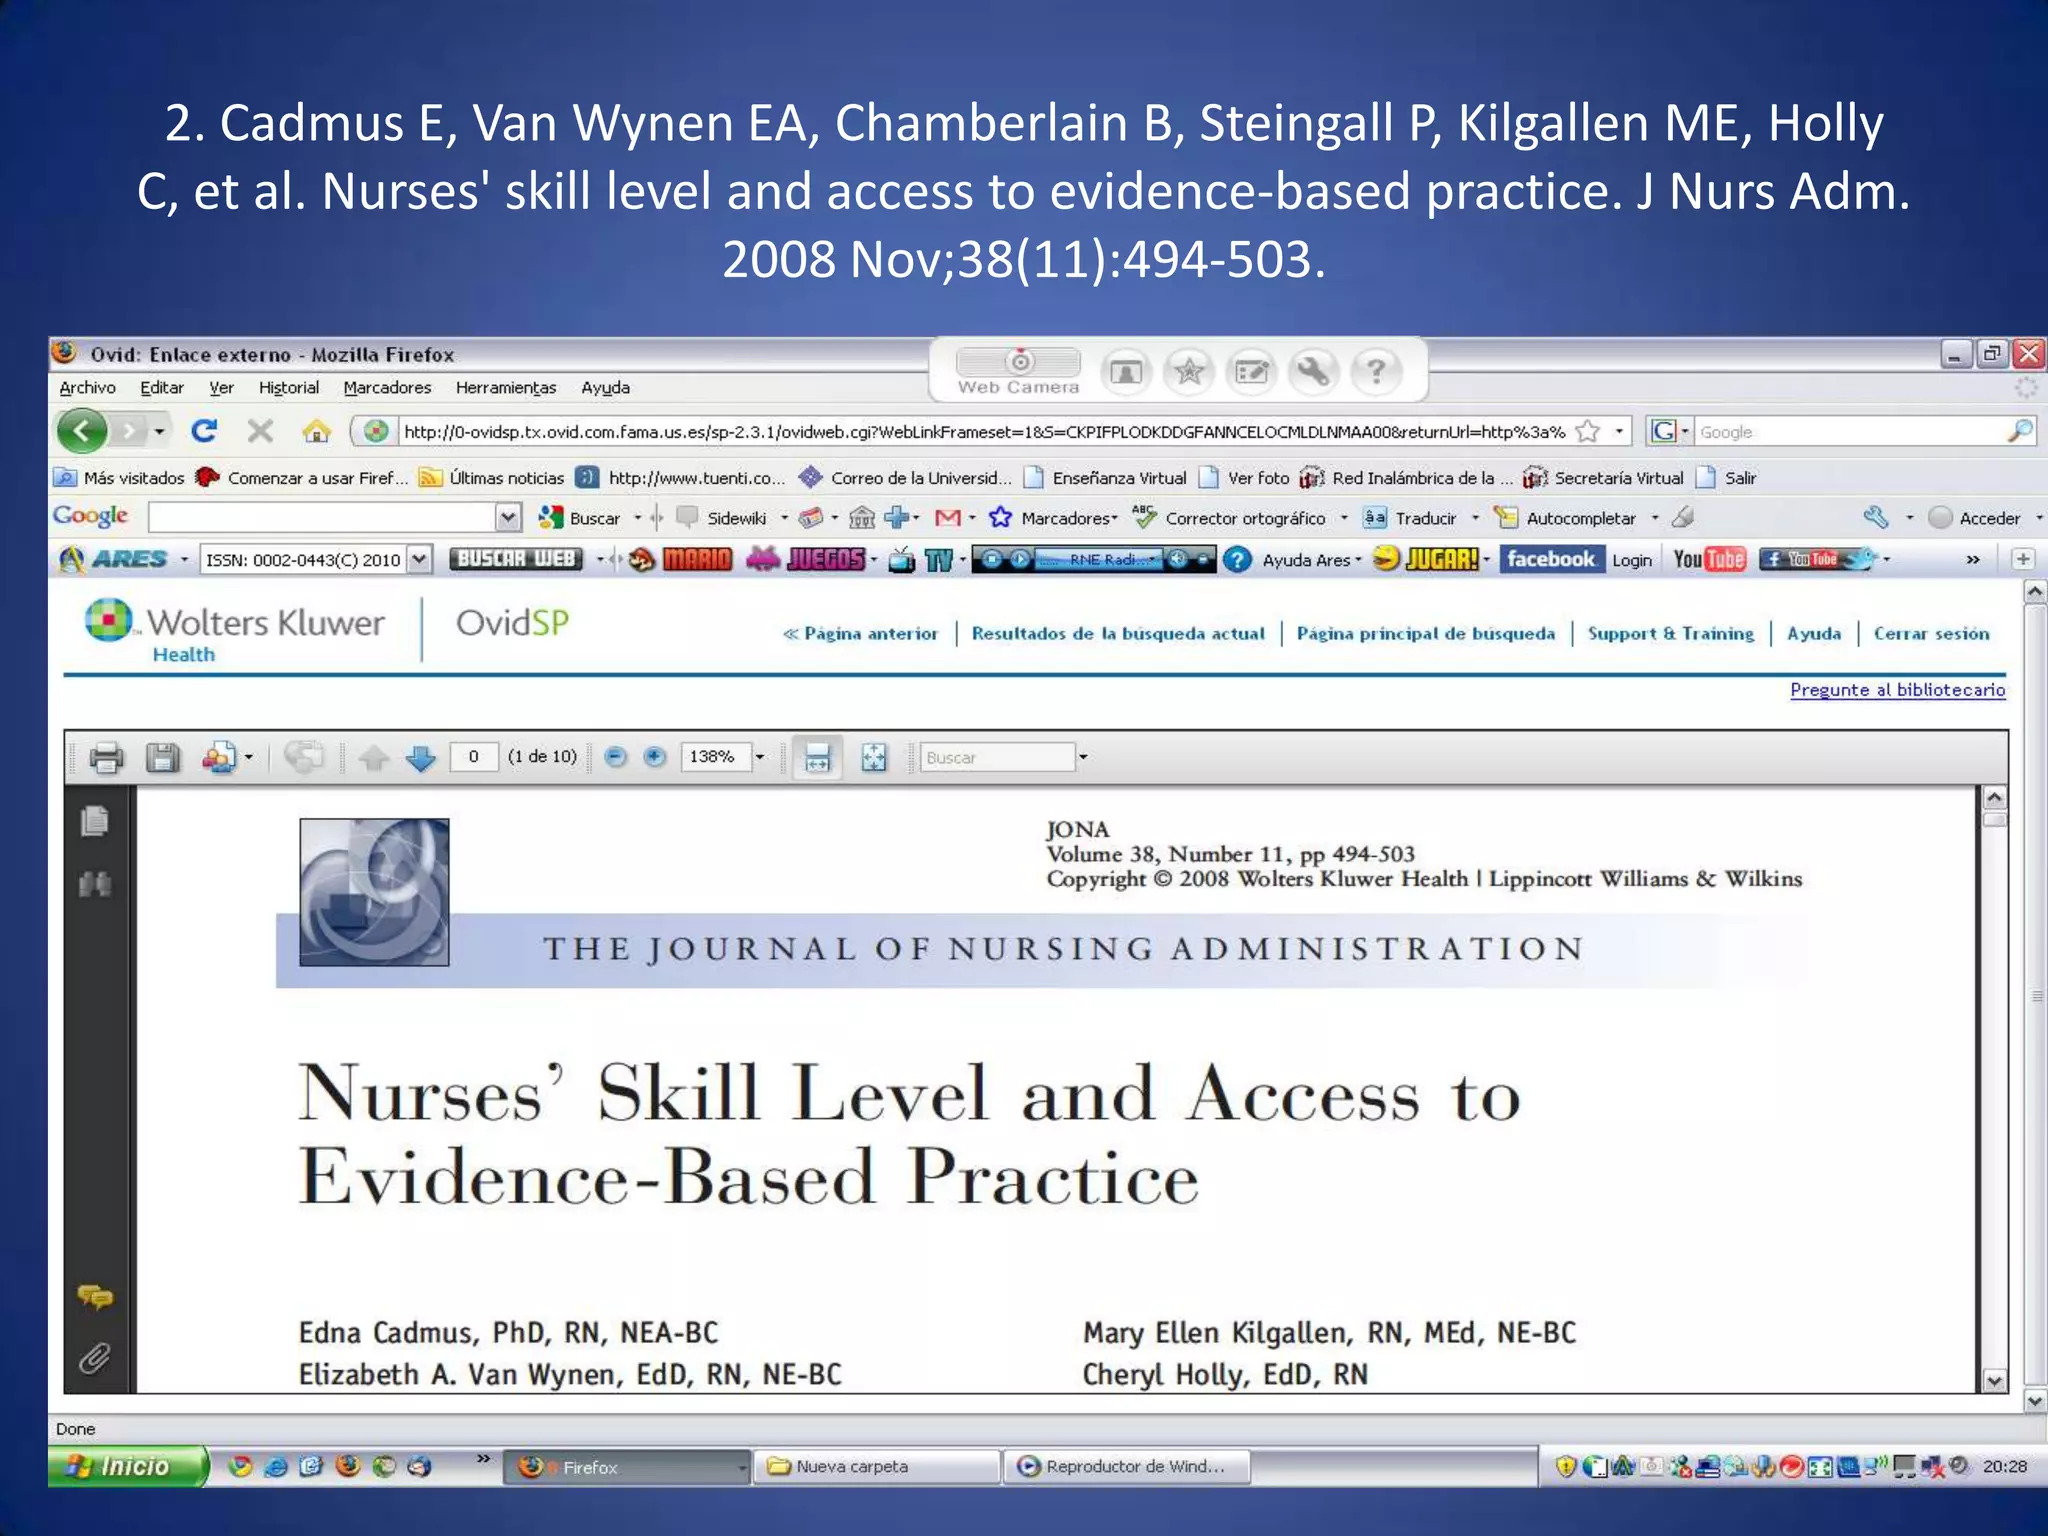Open Últimas noticias bookmark
The image size is (2048, 1536).
coord(492,478)
